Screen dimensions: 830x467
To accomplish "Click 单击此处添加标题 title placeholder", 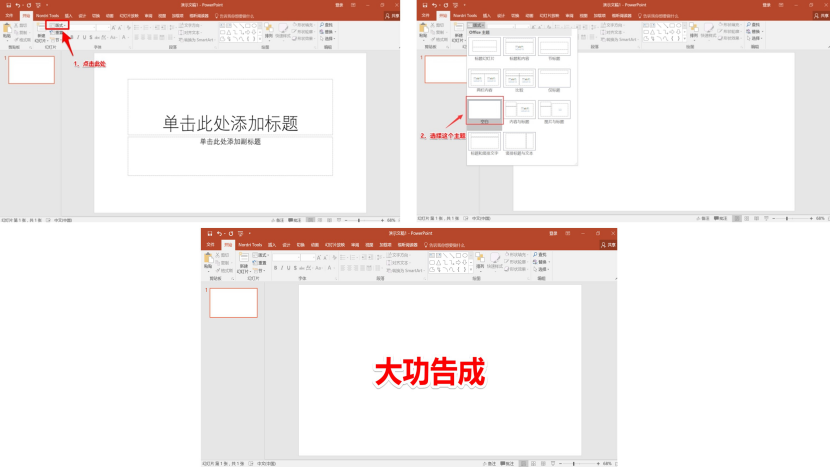I will pos(230,123).
